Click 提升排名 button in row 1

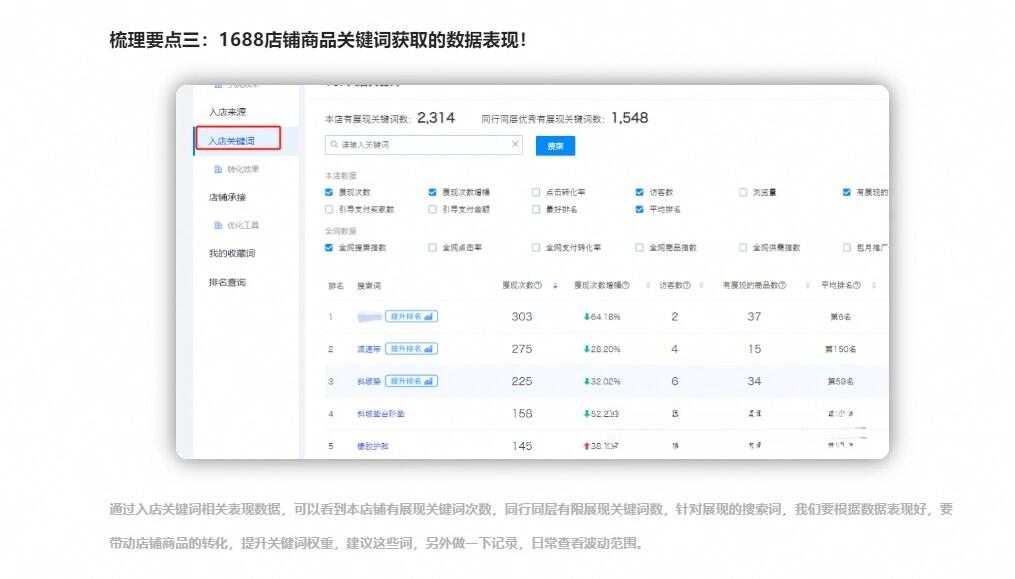coord(412,317)
